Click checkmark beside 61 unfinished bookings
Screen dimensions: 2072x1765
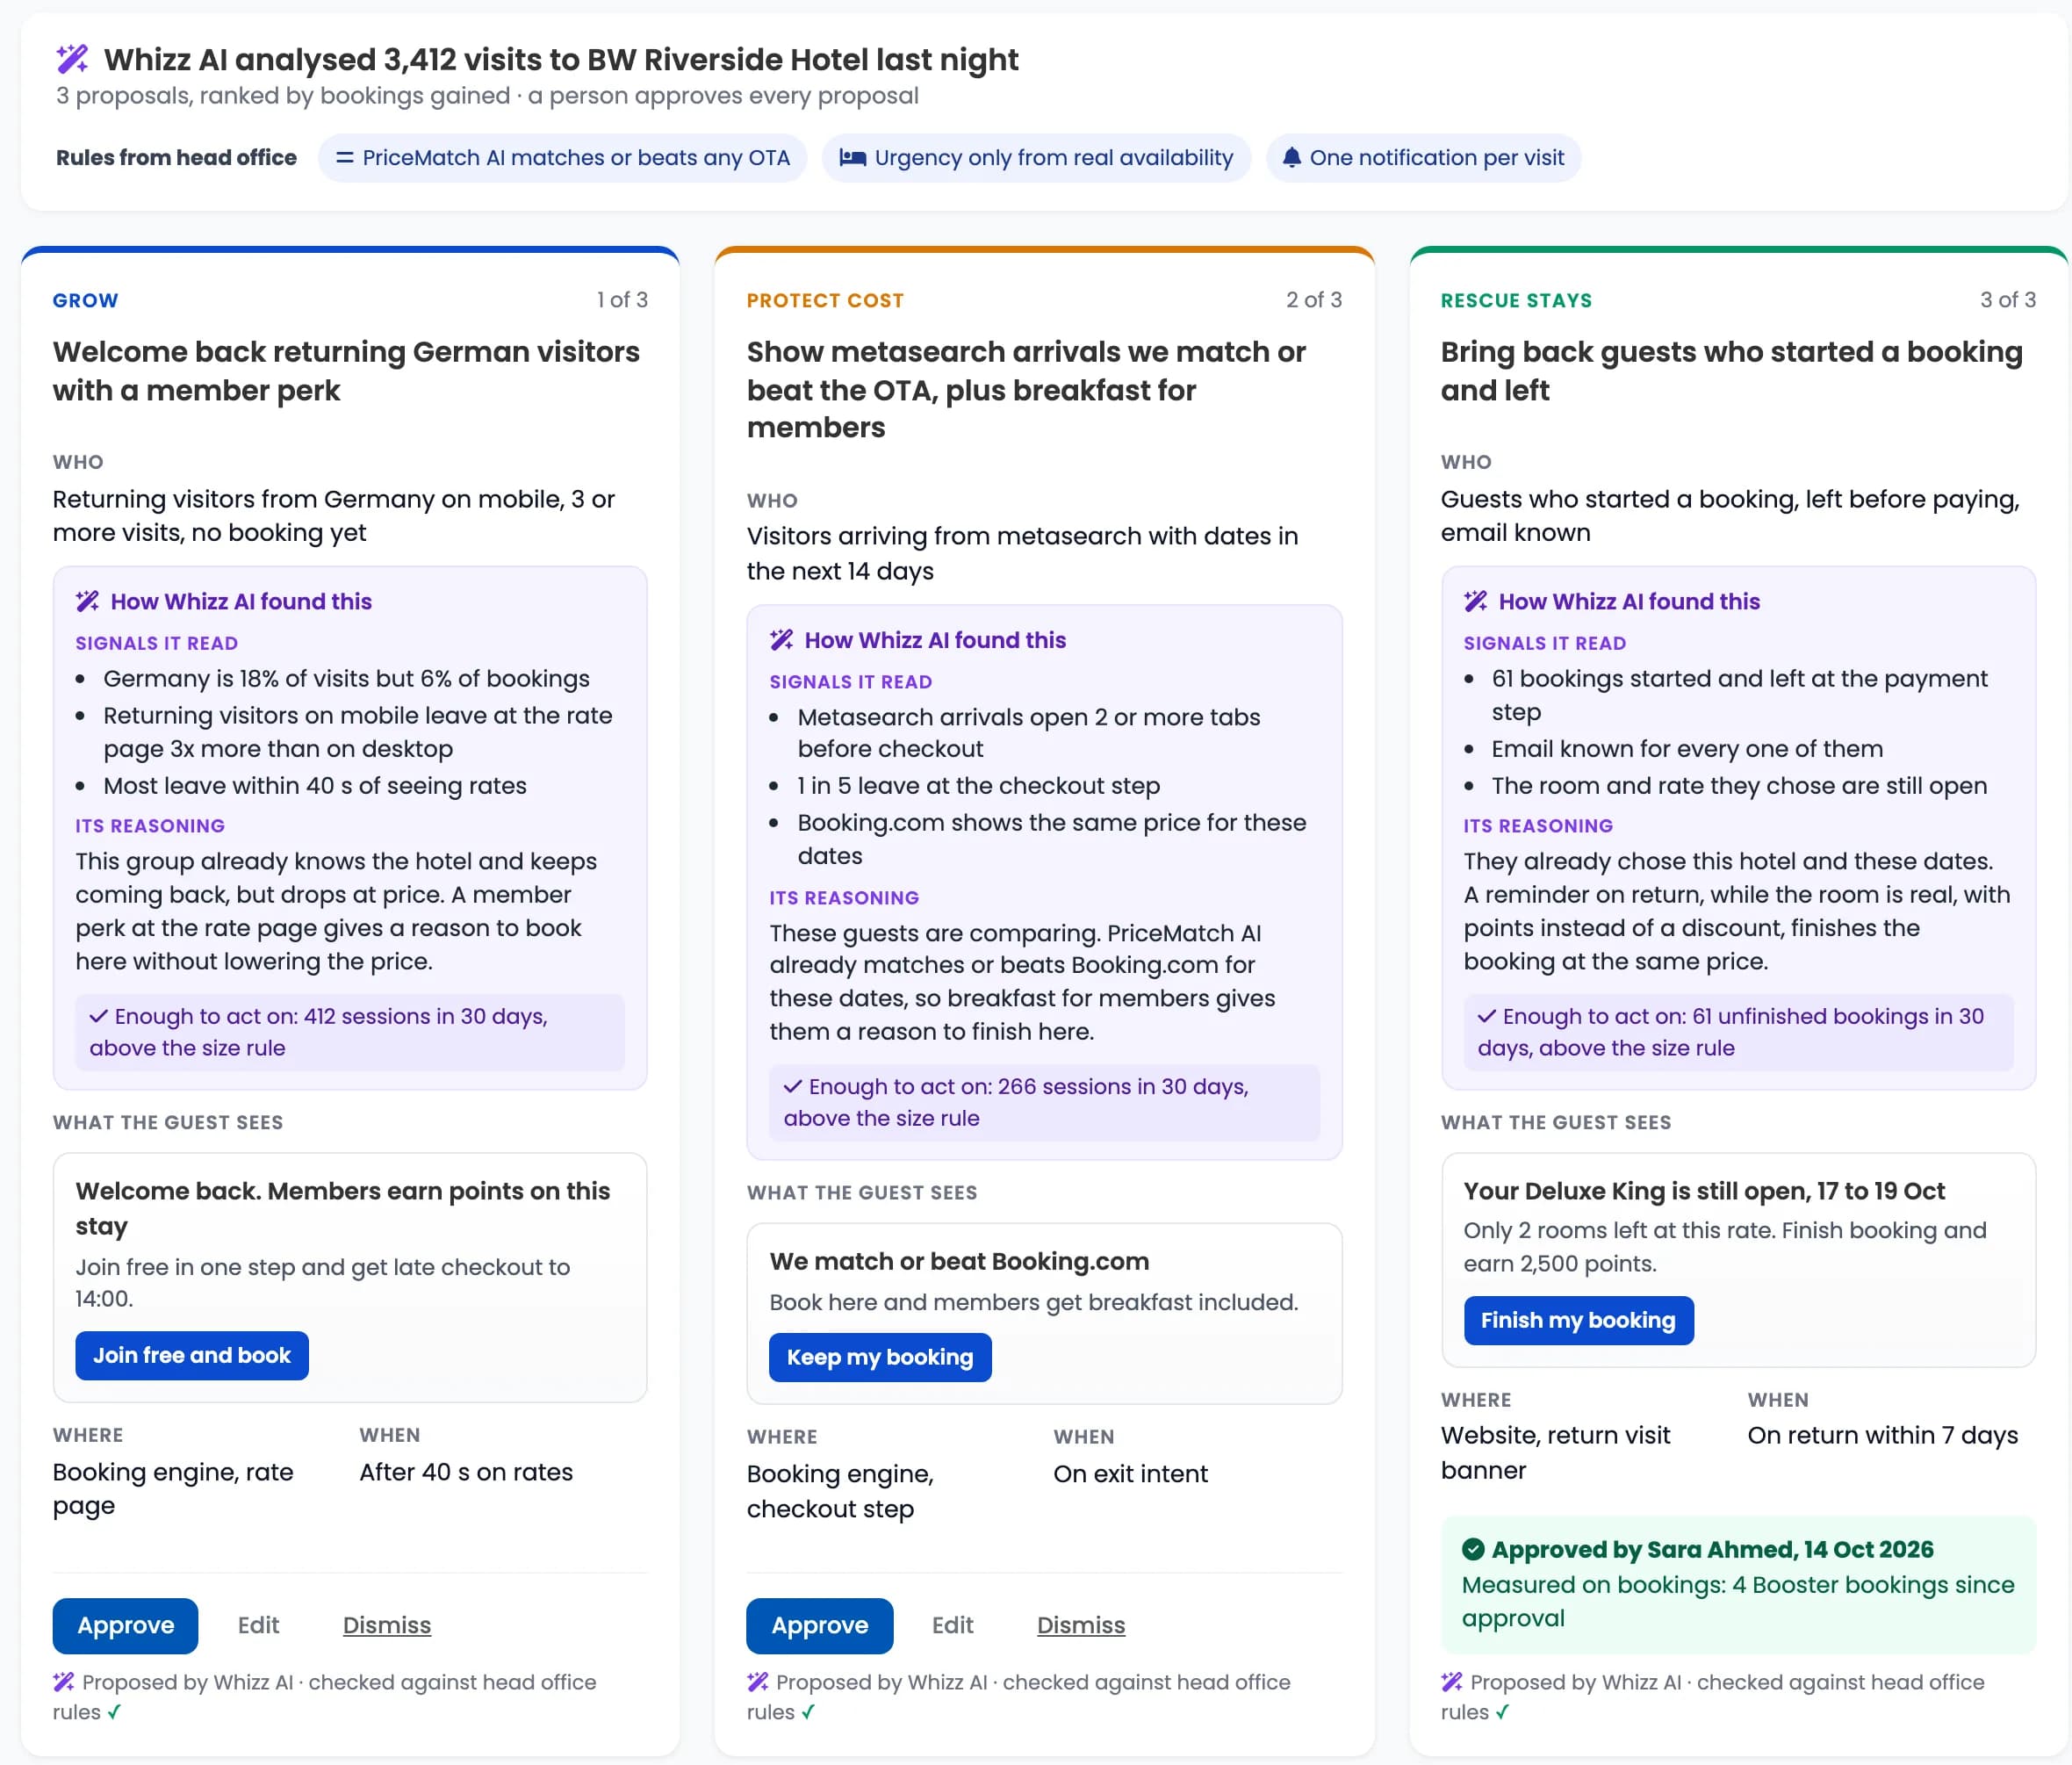[x=1486, y=1016]
